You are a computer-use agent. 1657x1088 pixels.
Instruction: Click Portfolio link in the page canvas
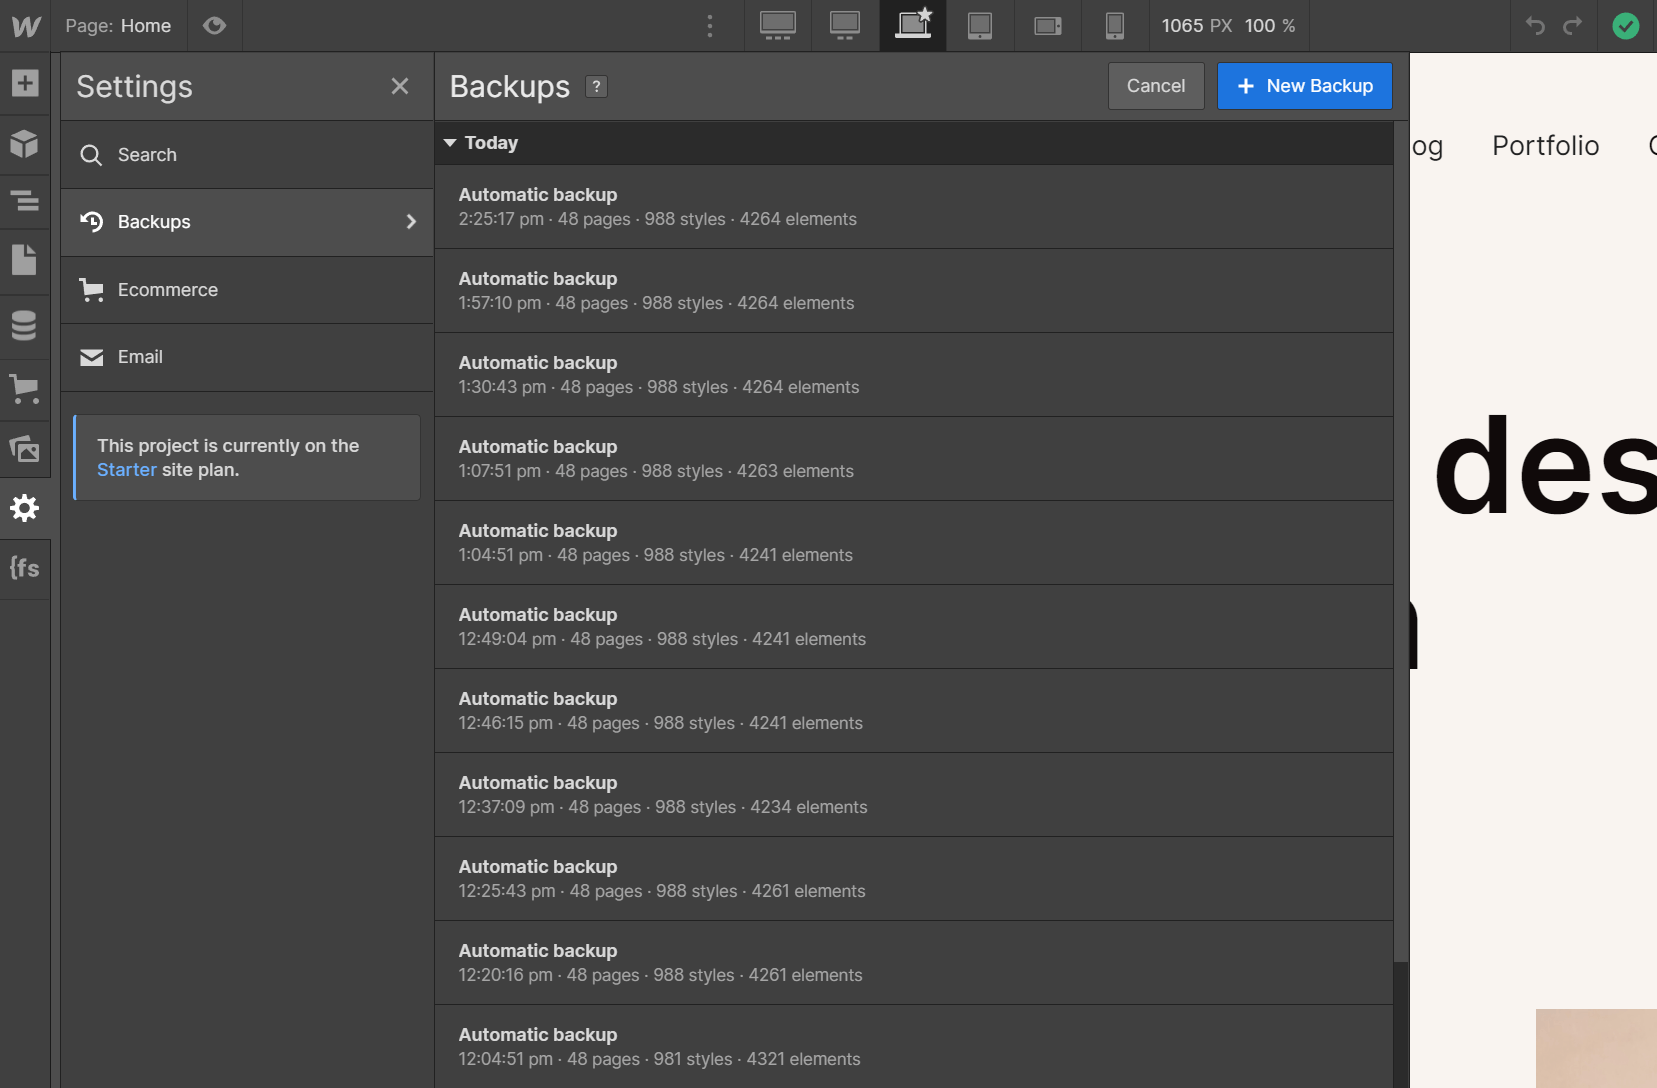tap(1545, 146)
